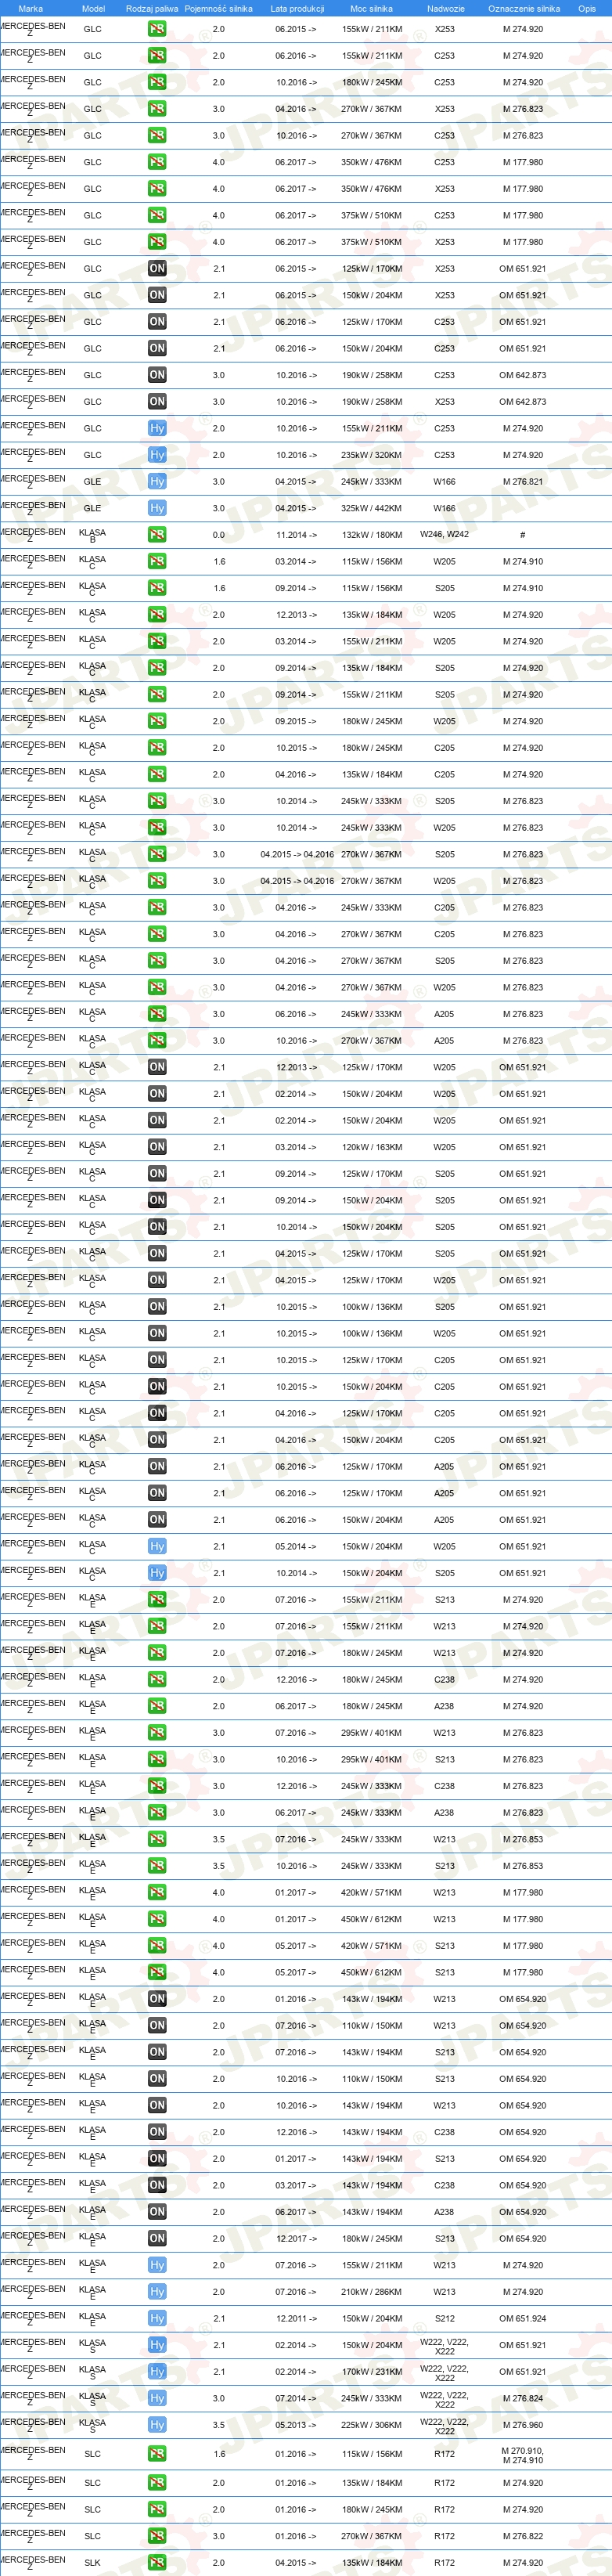
Task: Click the Oznaczenie silnika column header
Action: click(523, 8)
